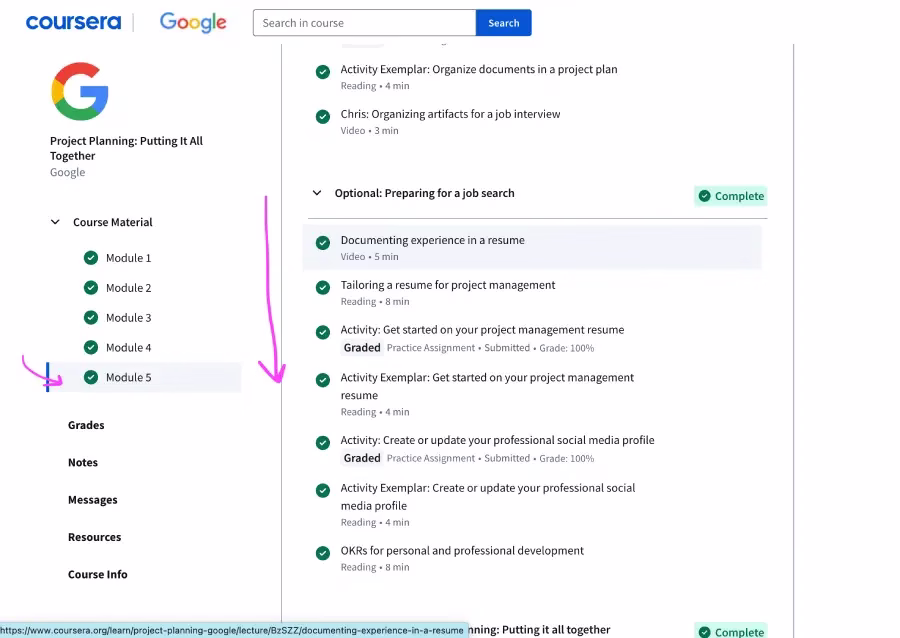Collapse the Course Material section
The width and height of the screenshot is (900, 638).
(x=55, y=222)
